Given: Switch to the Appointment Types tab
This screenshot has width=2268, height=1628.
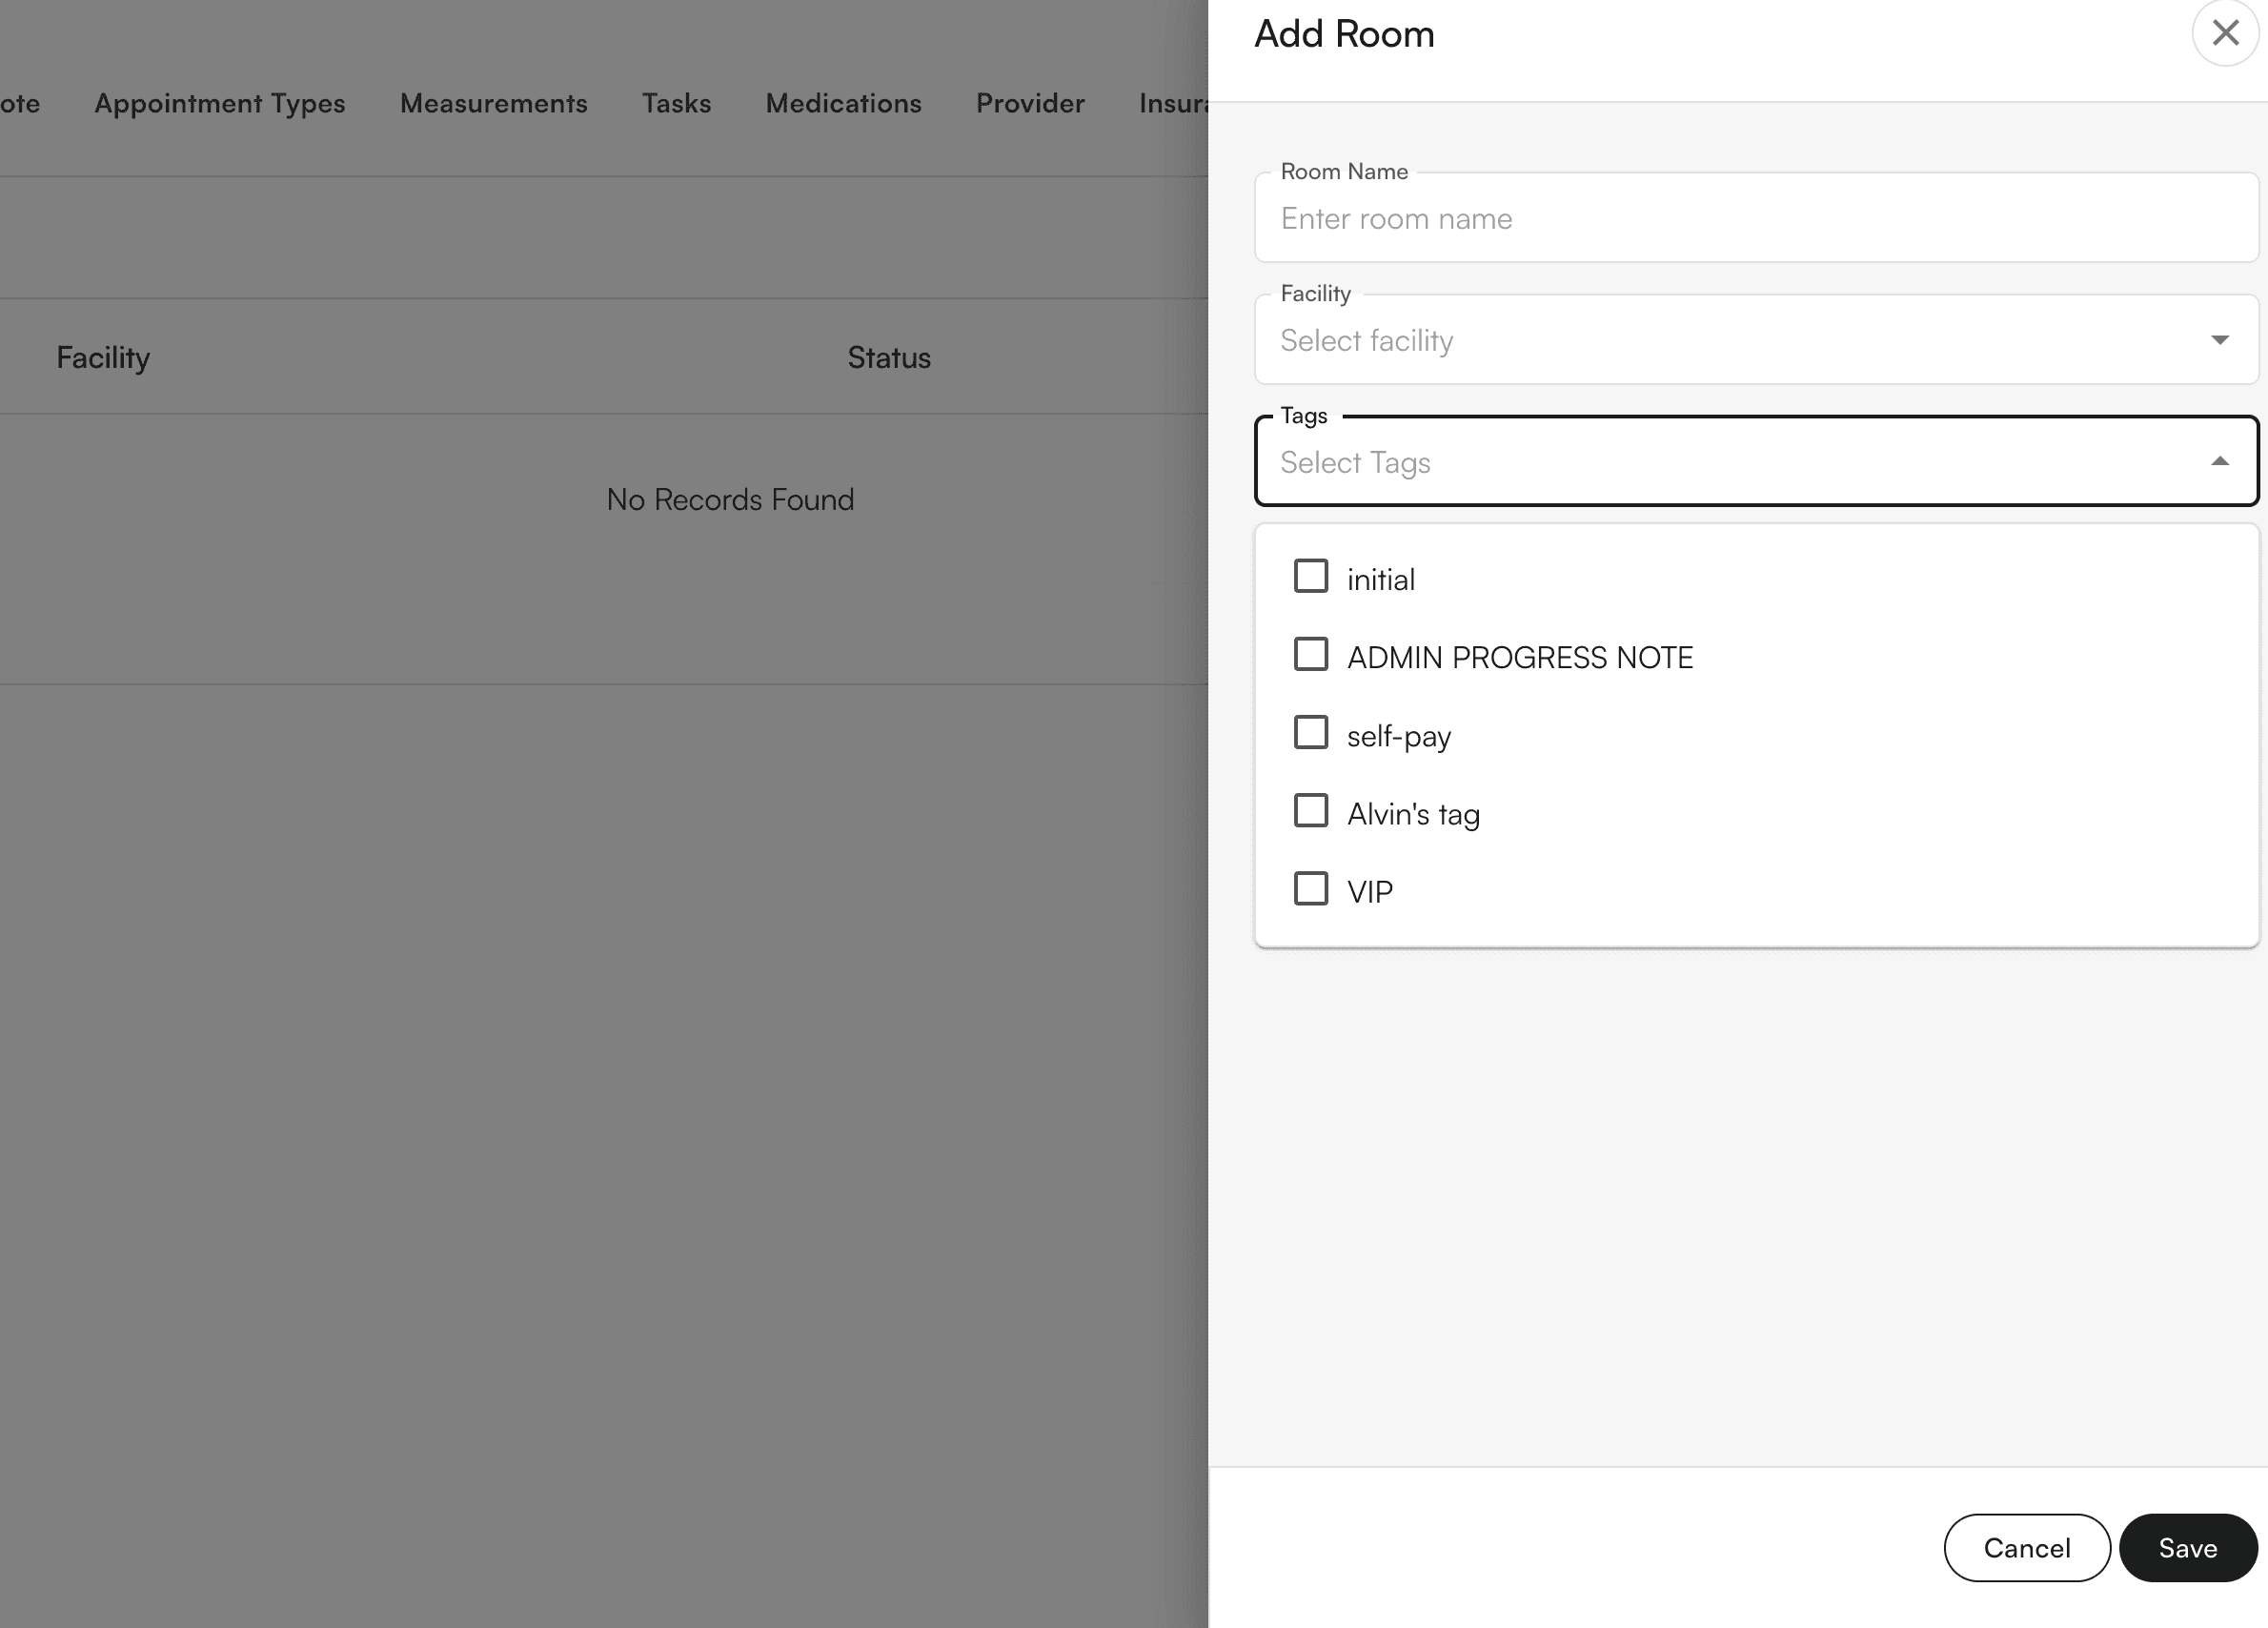Looking at the screenshot, I should [x=219, y=103].
